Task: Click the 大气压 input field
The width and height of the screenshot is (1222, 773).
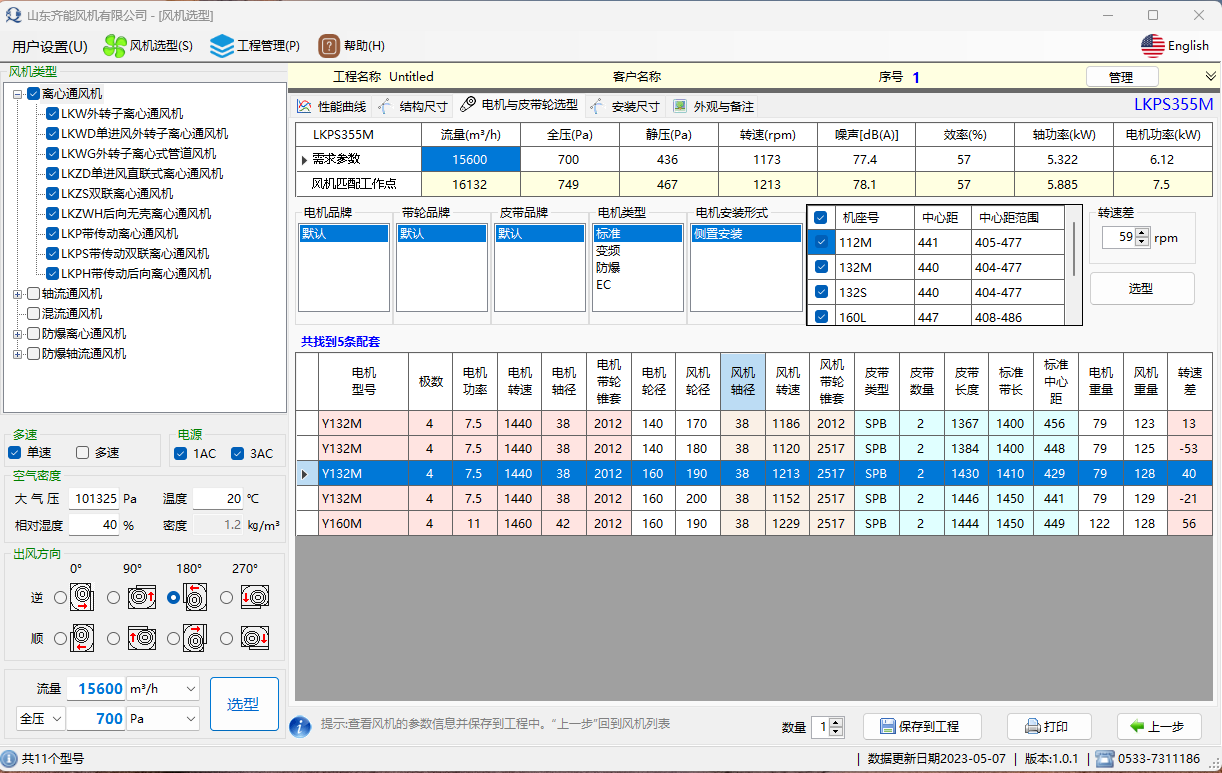Action: (96, 498)
